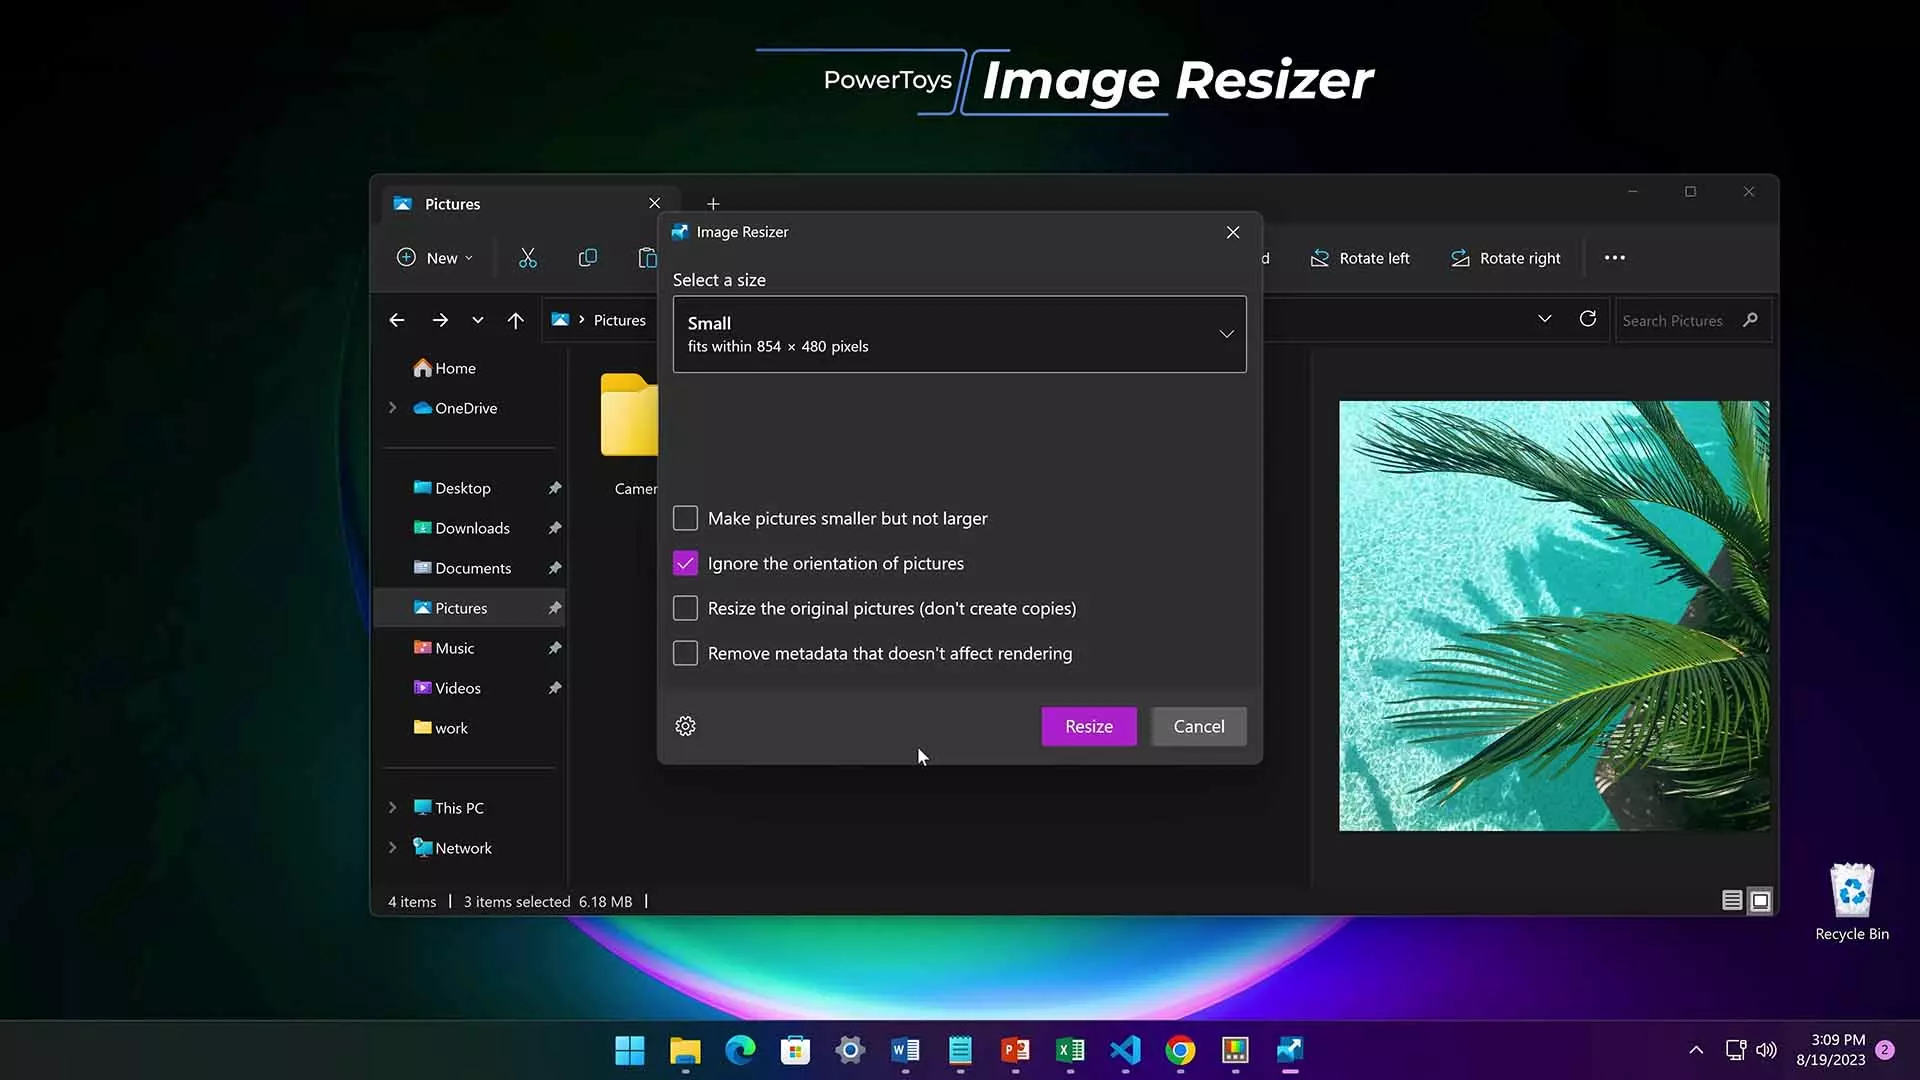Viewport: 1920px width, 1080px height.
Task: Click the Rotate left icon
Action: 1320,258
